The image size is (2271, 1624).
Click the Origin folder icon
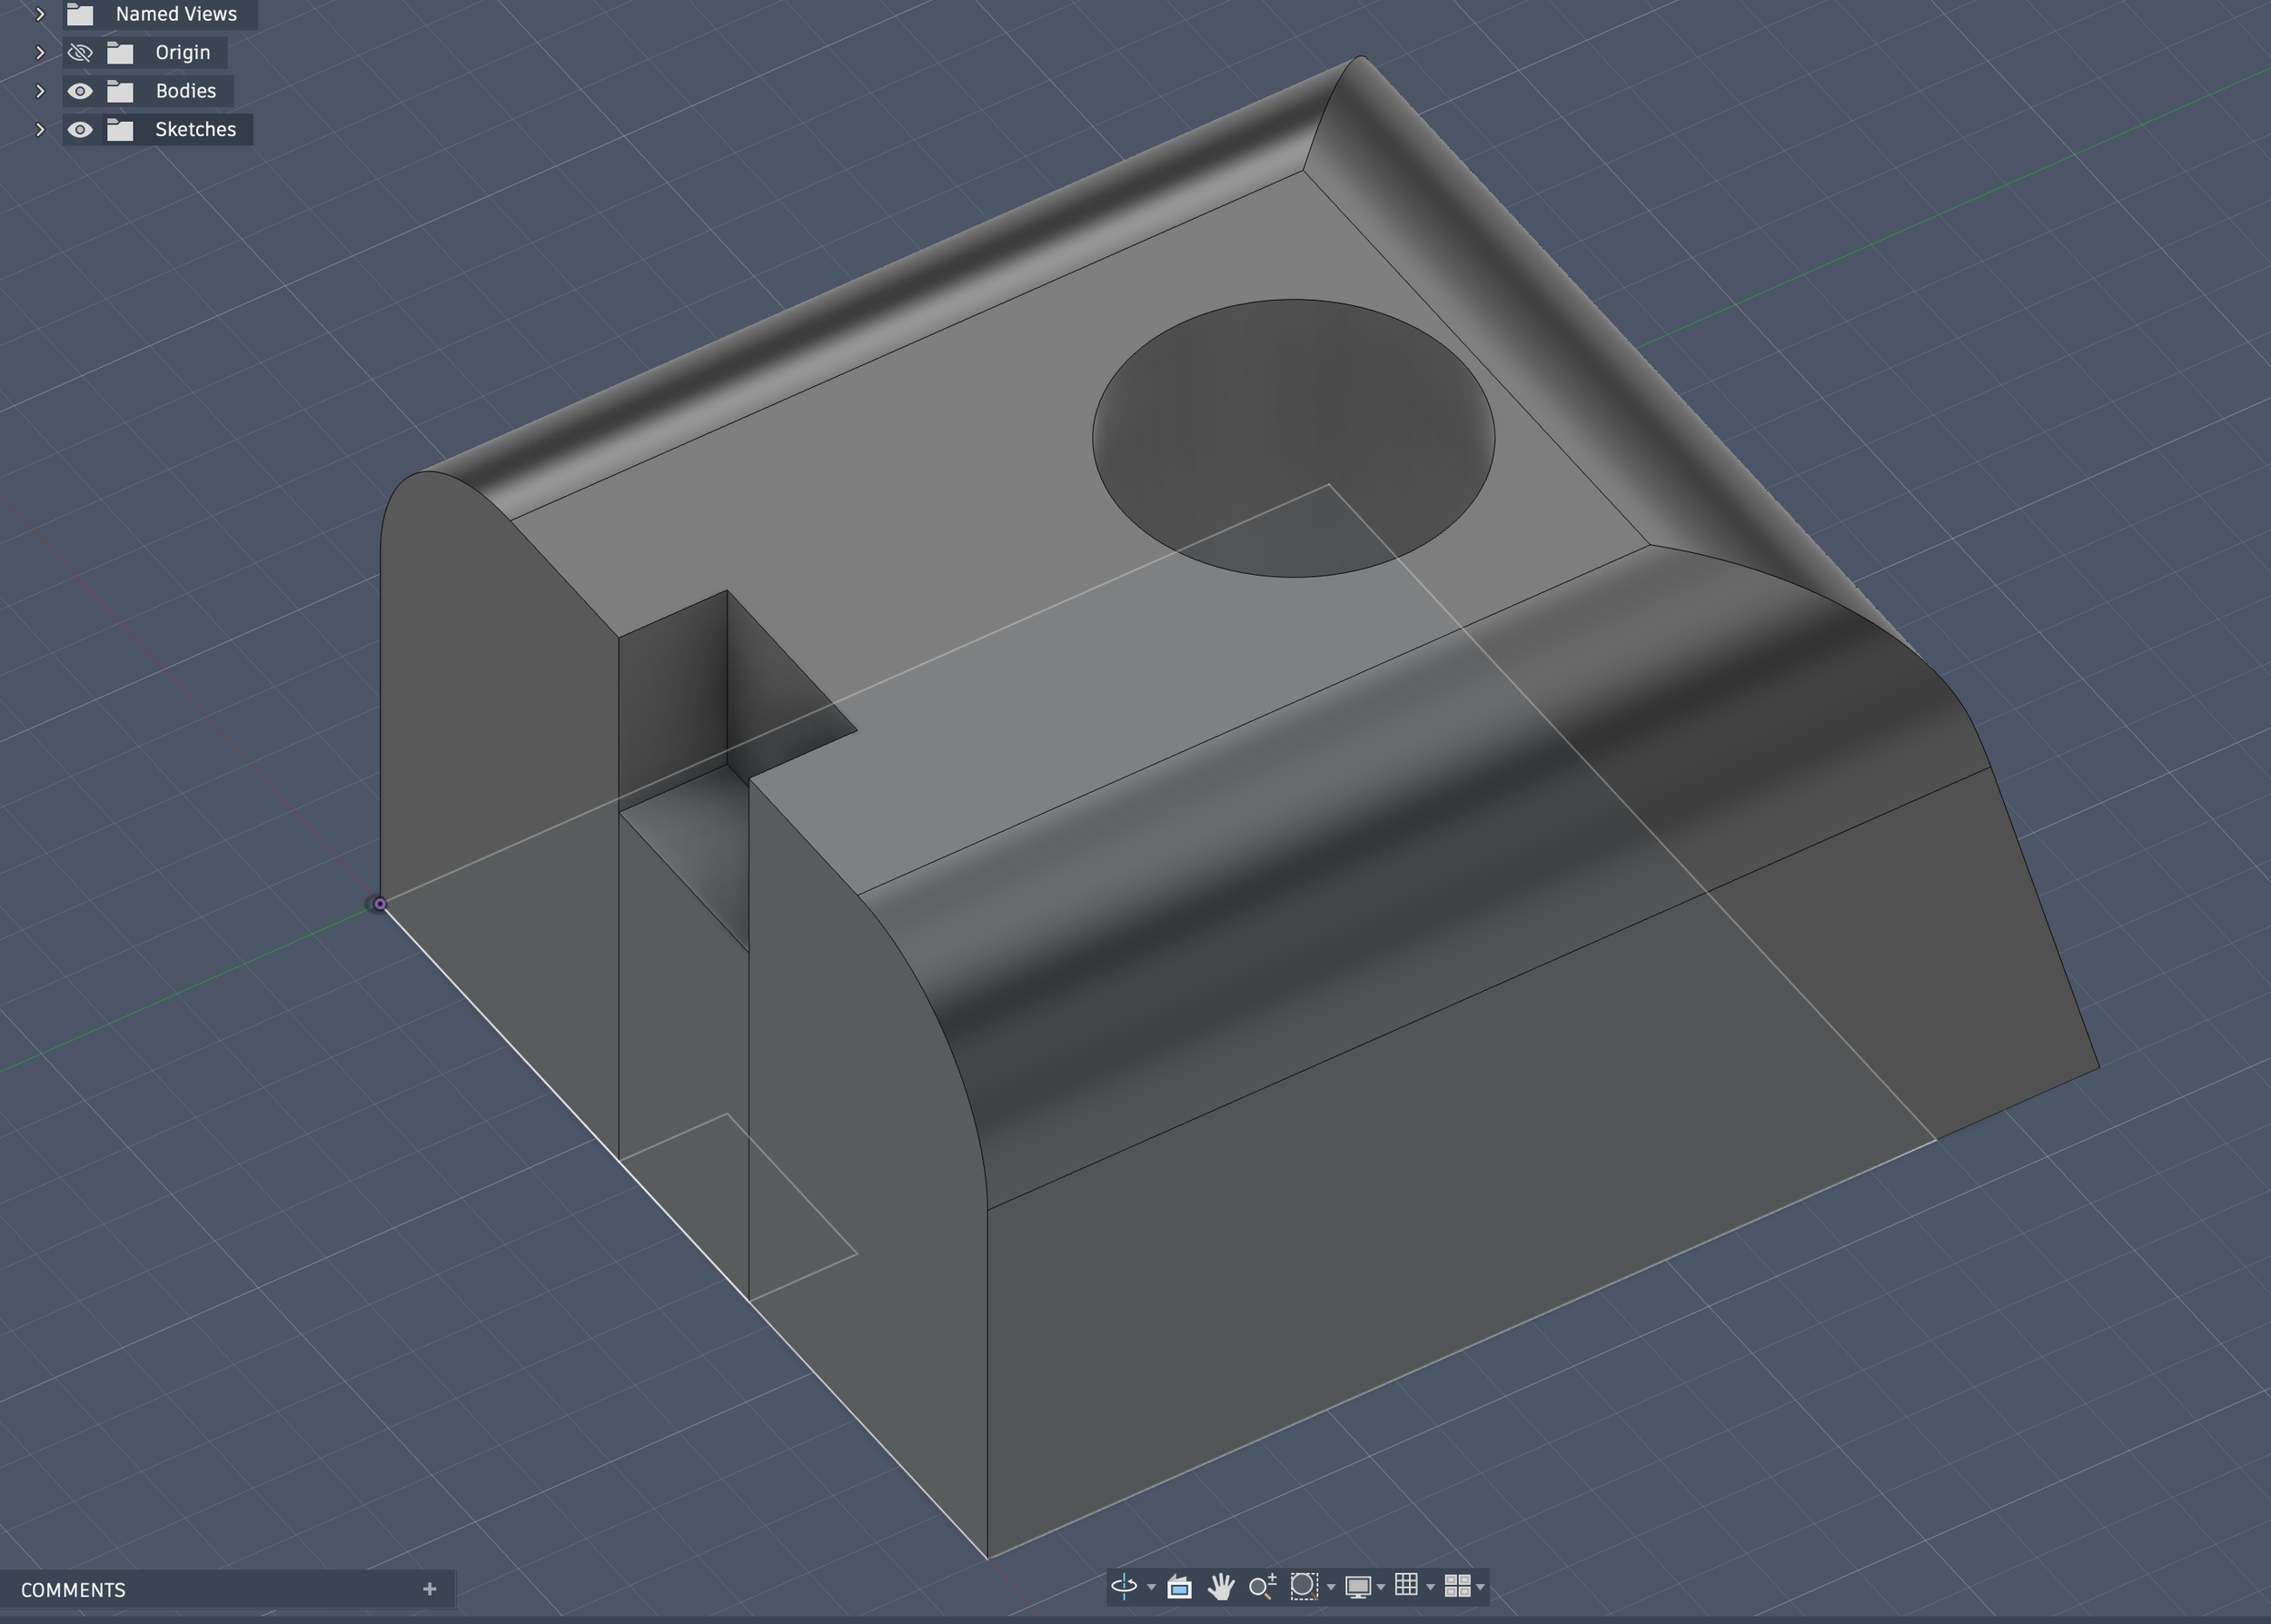click(x=120, y=52)
